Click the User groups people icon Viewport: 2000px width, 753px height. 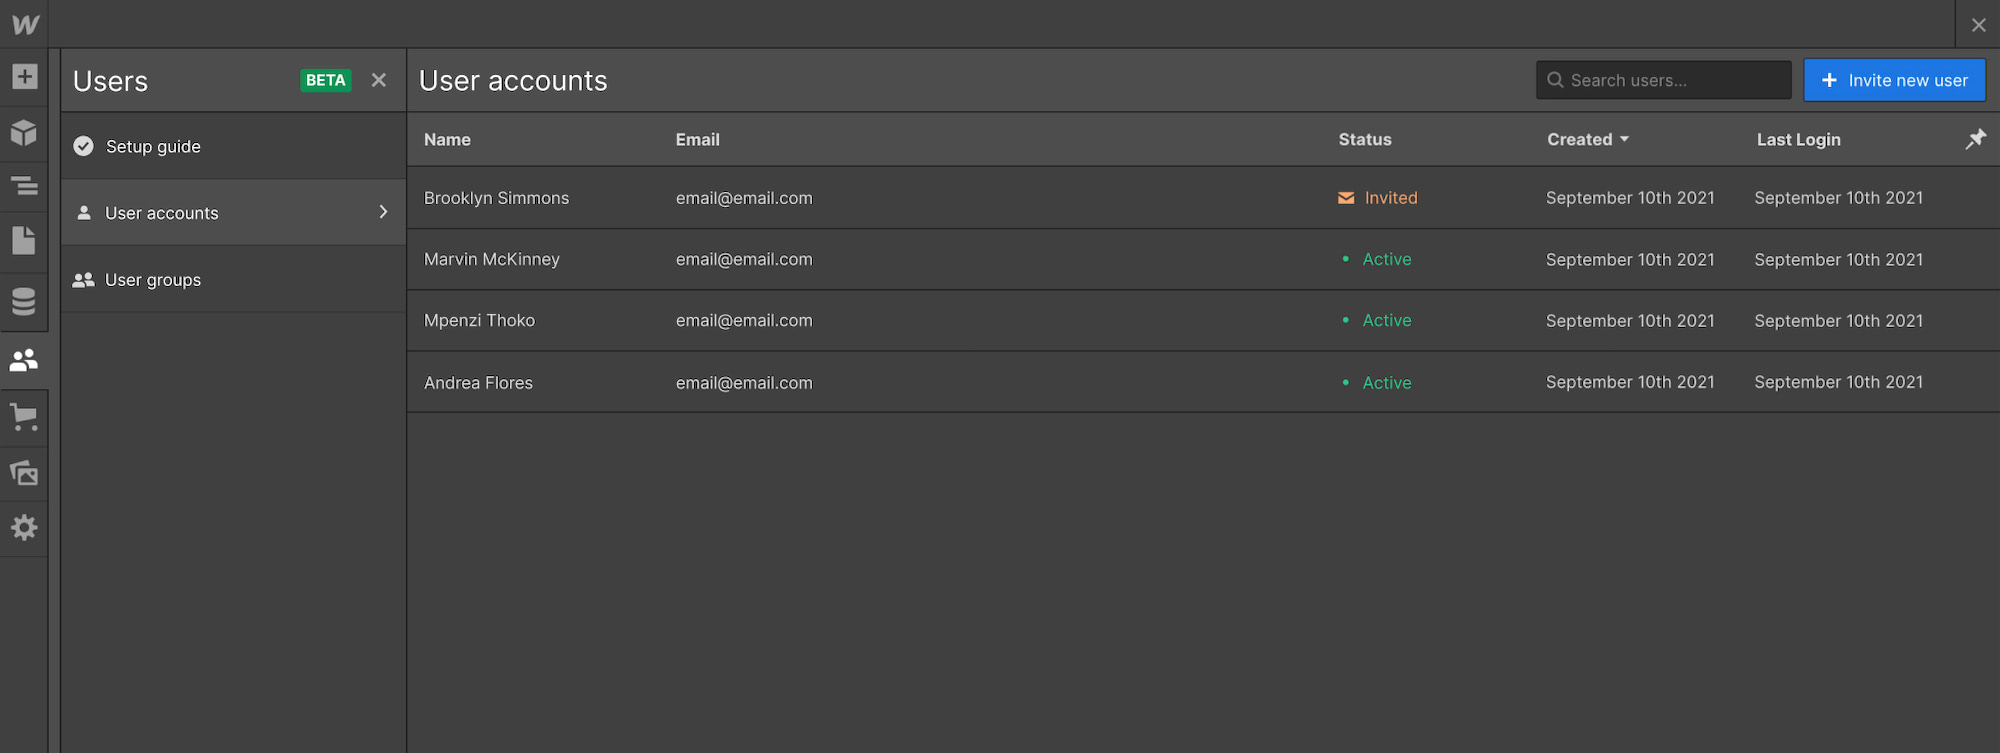[84, 280]
